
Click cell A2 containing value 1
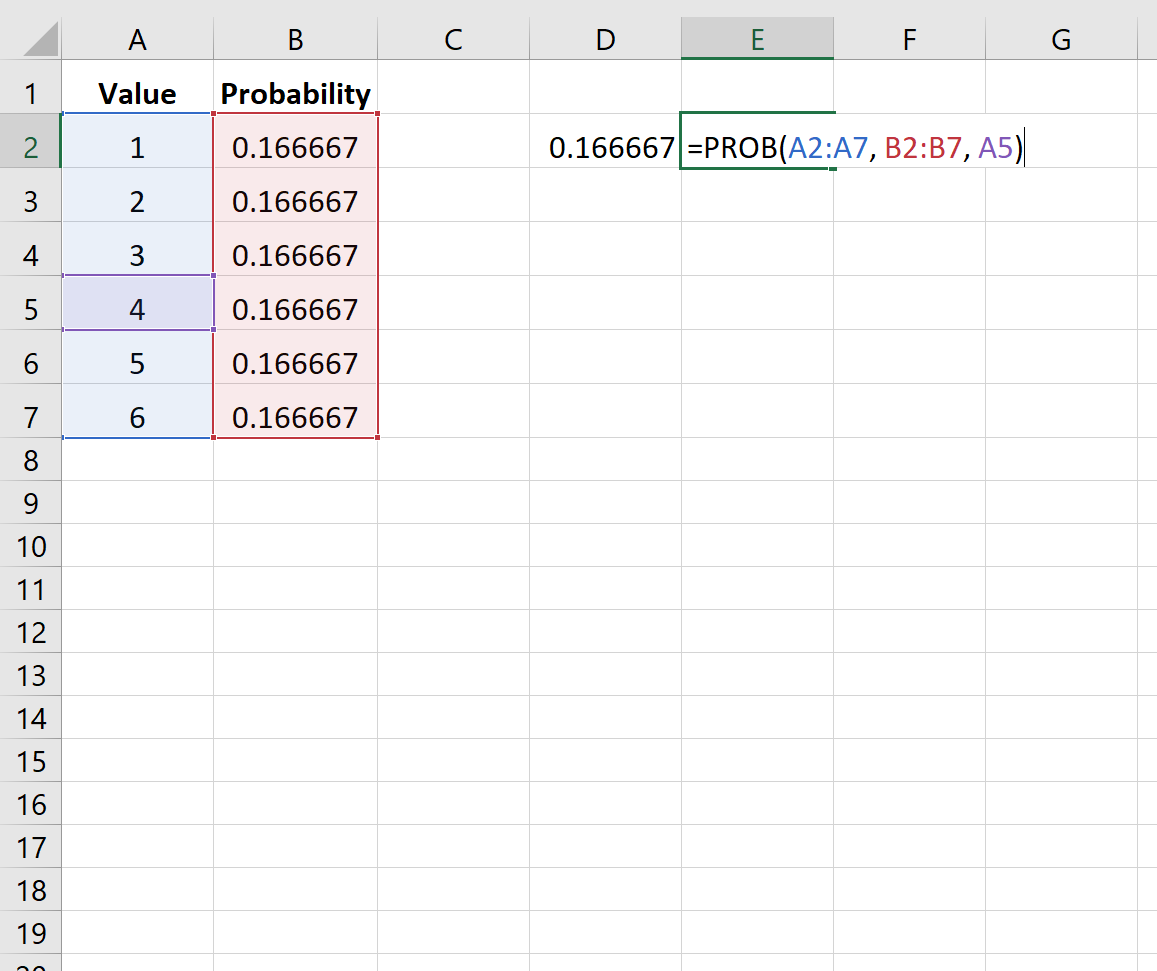137,148
